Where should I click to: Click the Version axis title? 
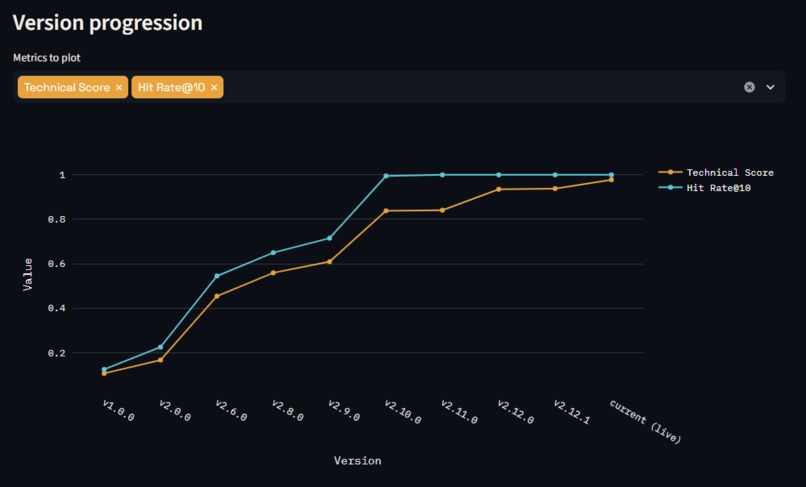point(358,461)
